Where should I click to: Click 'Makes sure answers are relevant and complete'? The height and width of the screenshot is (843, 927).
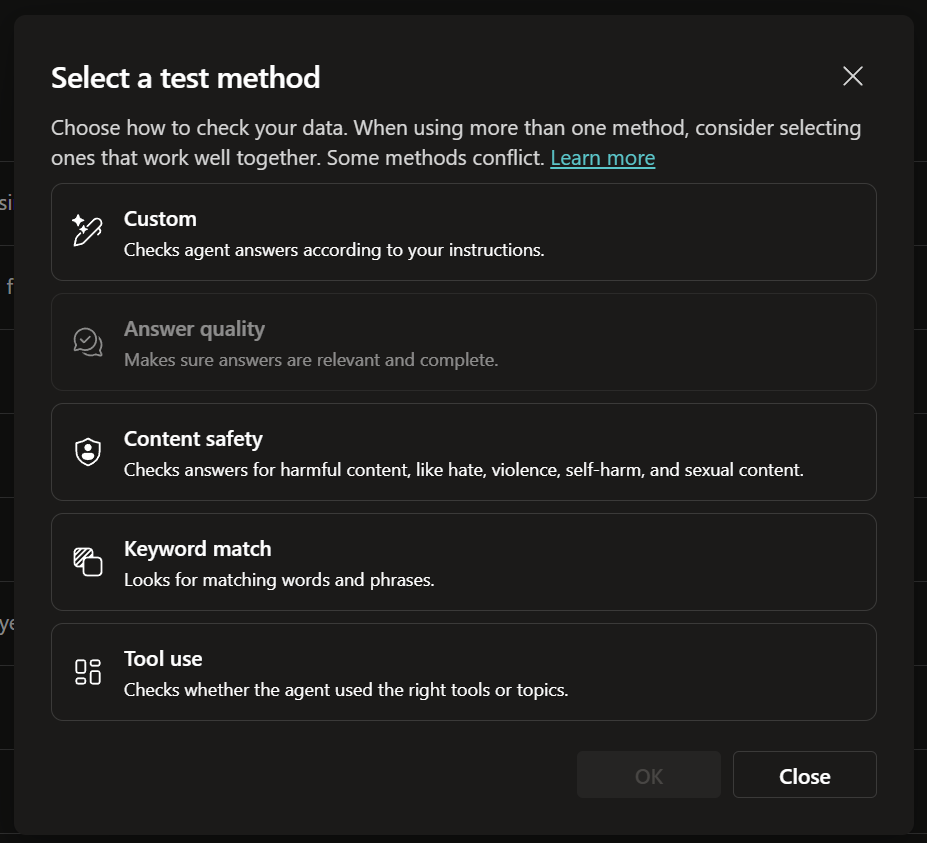click(311, 360)
